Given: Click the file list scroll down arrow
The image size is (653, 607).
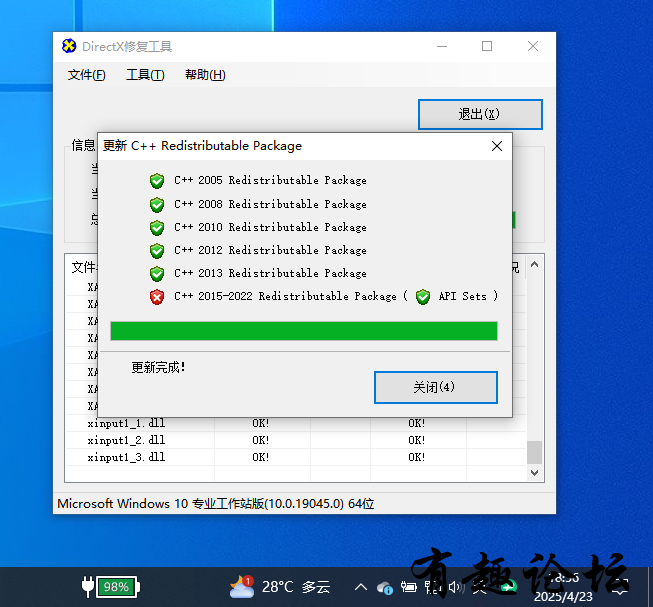Looking at the screenshot, I should (535, 473).
